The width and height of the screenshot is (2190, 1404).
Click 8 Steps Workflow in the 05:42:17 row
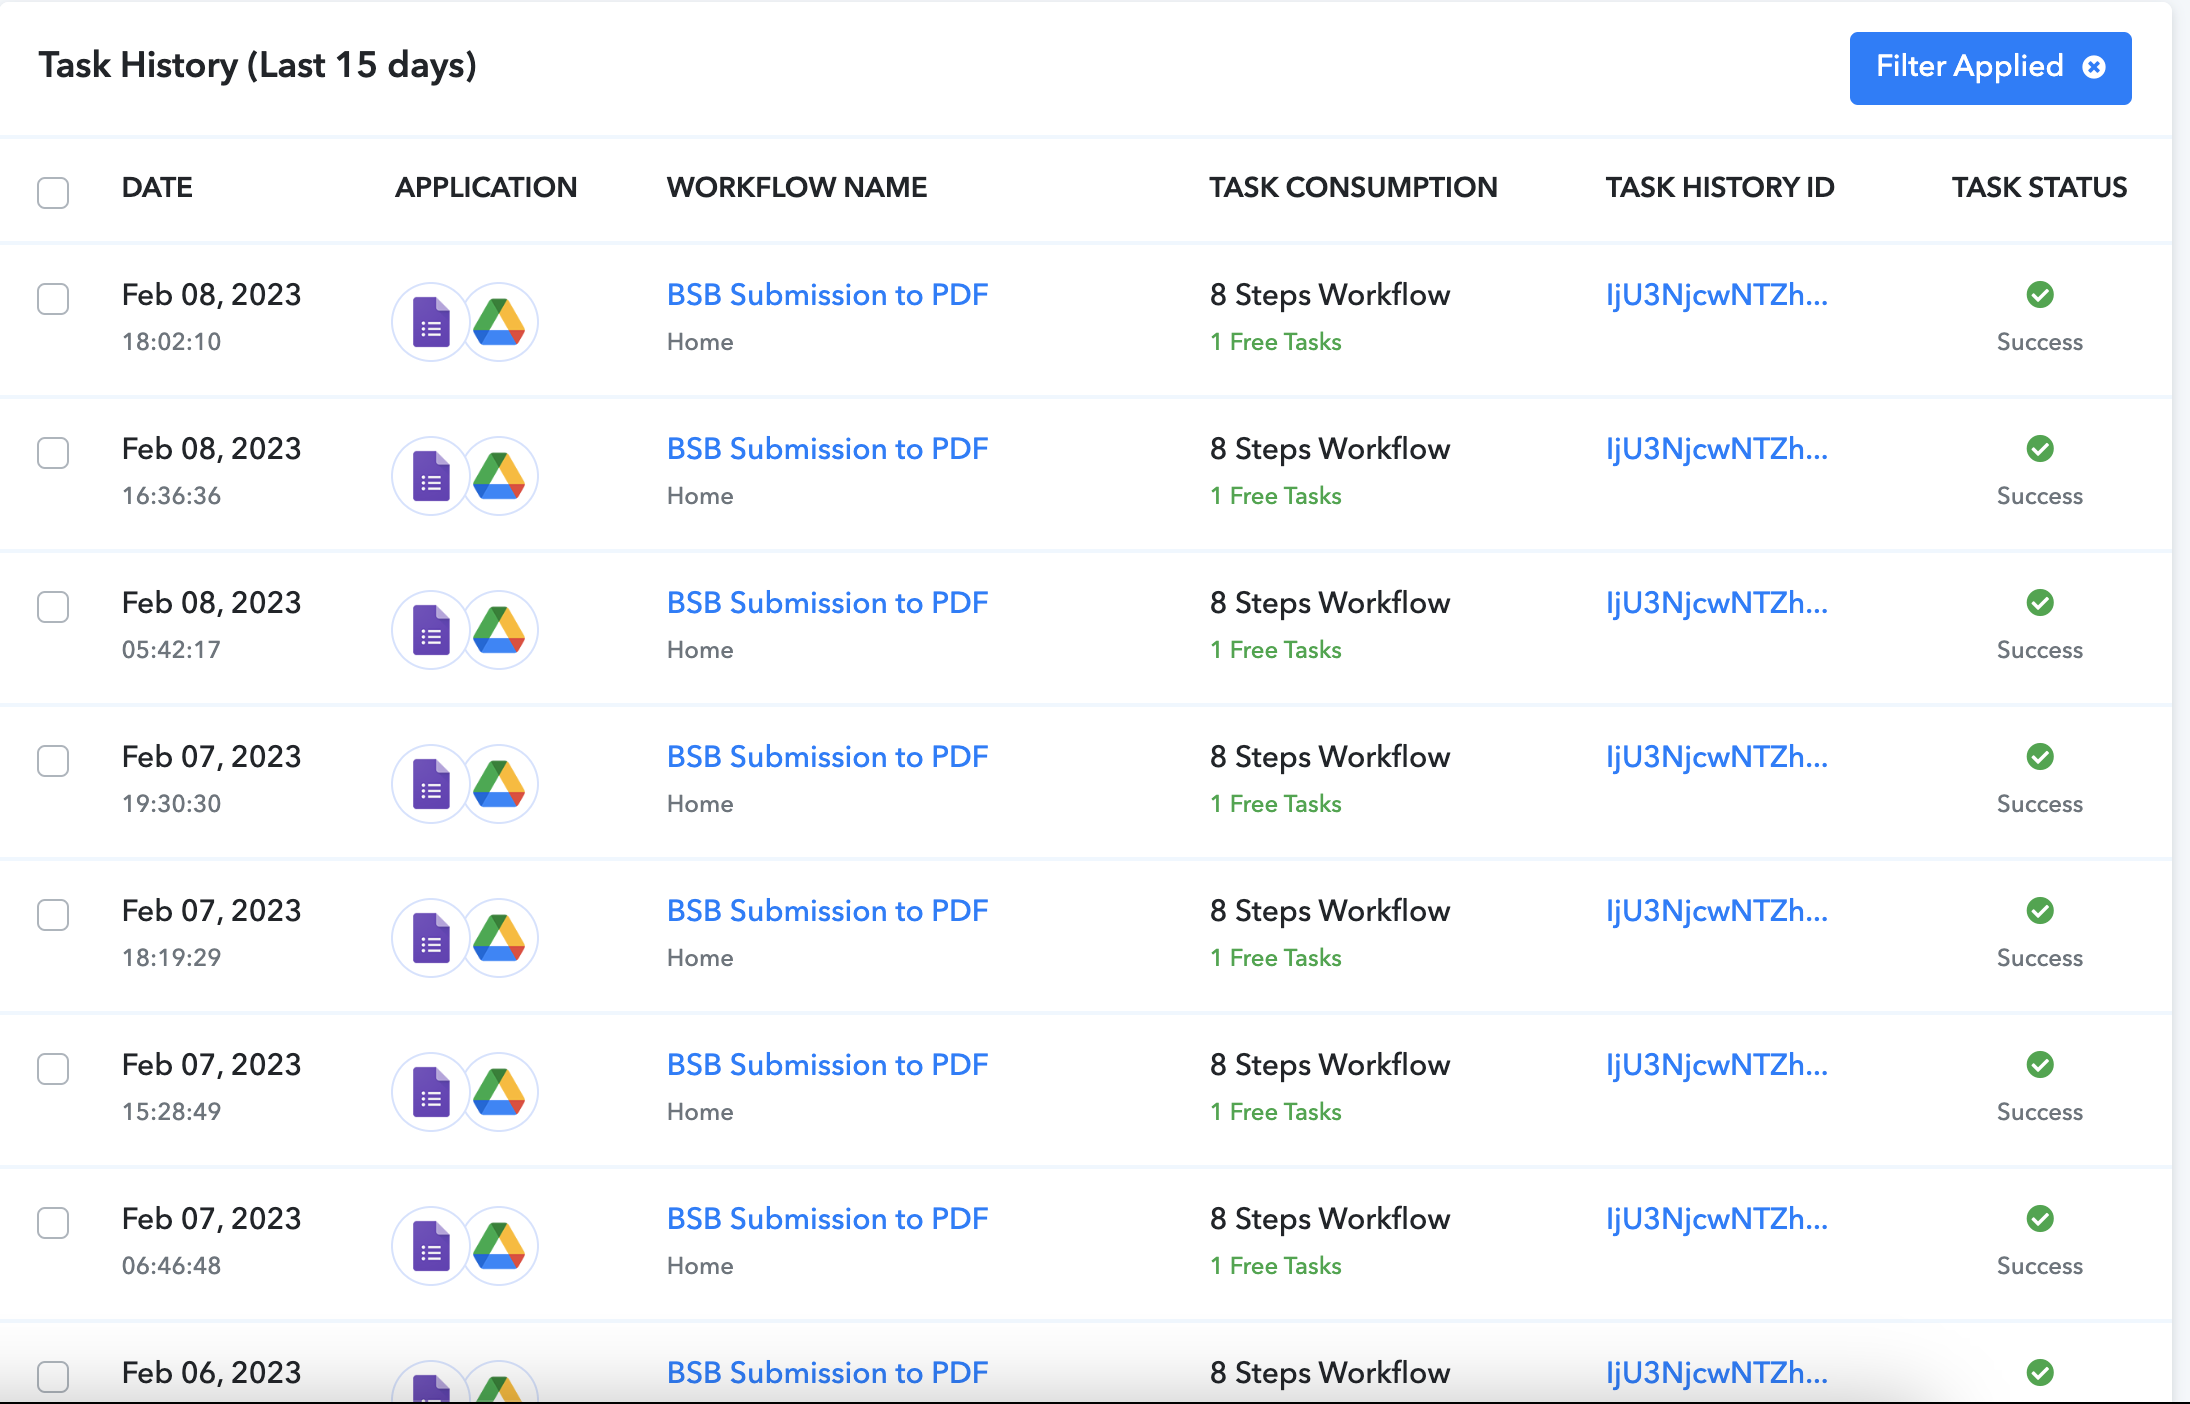1330,603
